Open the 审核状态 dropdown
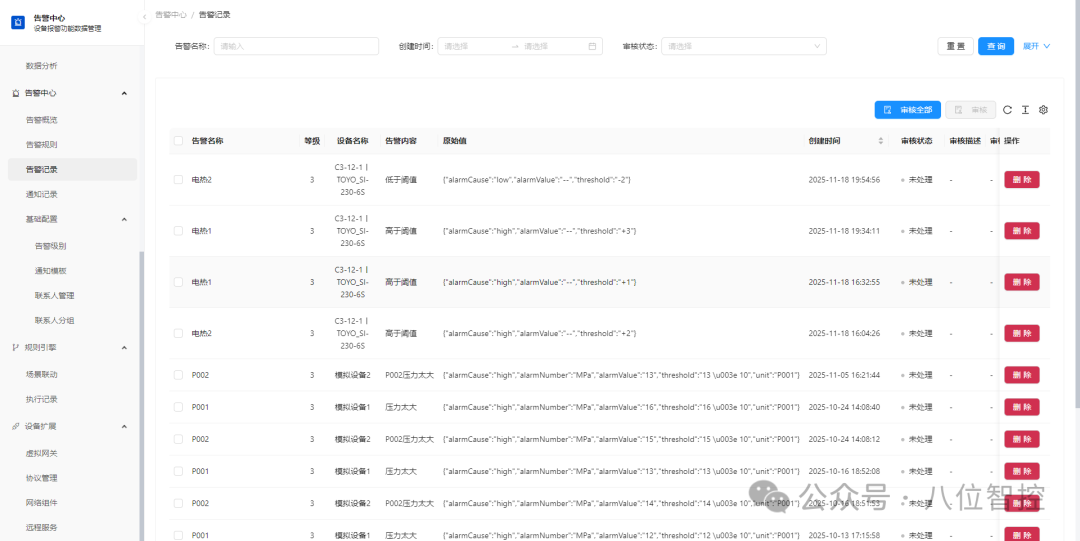Screen dimensions: 1080x541 [x=744, y=46]
